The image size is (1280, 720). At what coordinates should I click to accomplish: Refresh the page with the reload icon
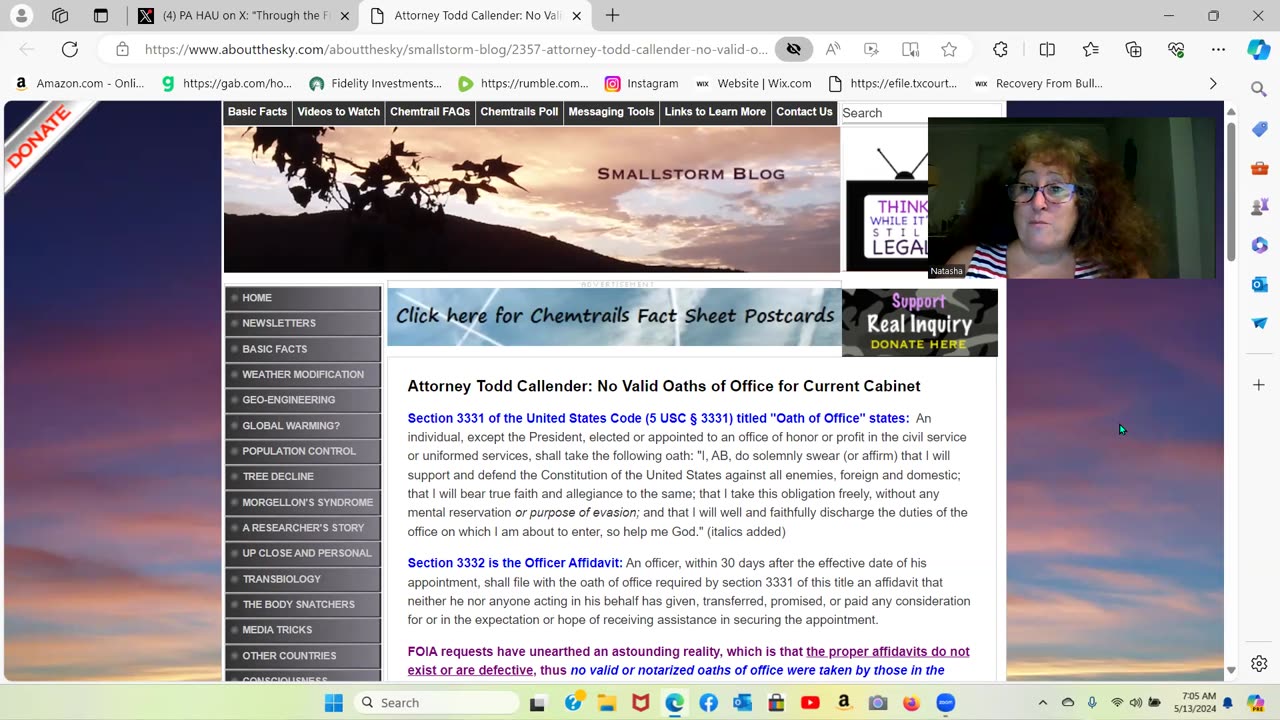pos(70,49)
